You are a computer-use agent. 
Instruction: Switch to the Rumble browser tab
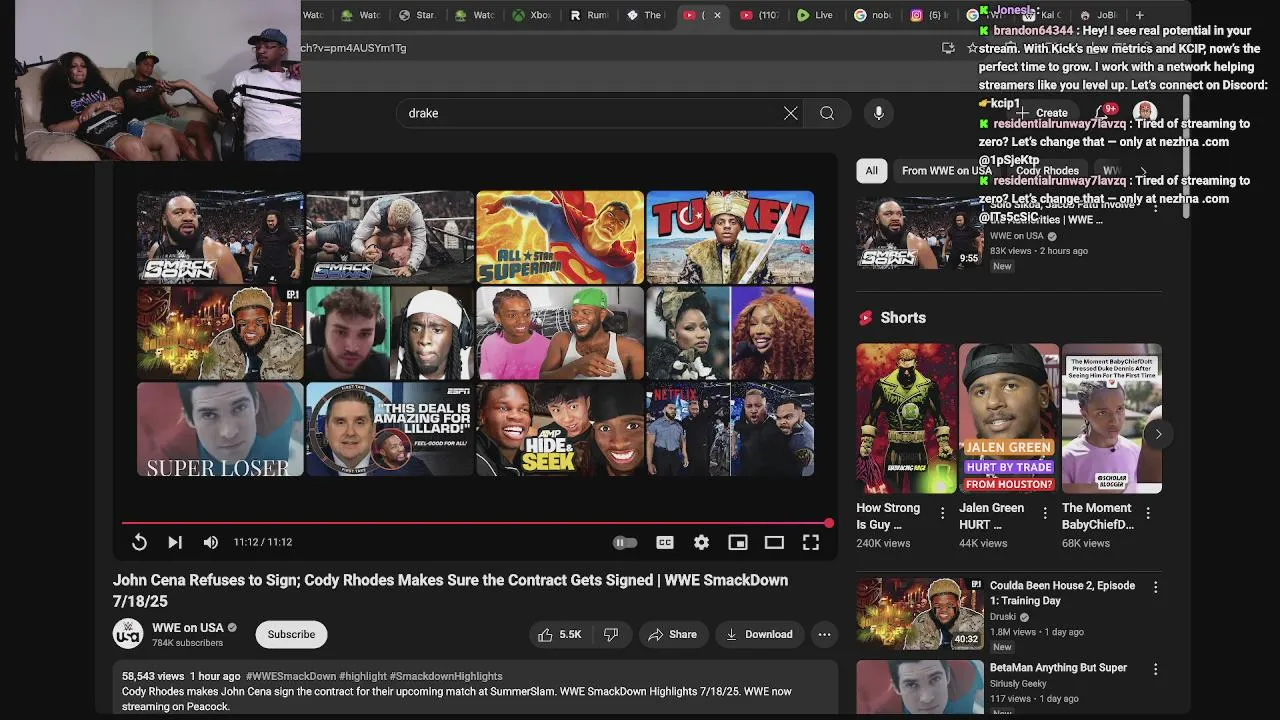click(590, 15)
